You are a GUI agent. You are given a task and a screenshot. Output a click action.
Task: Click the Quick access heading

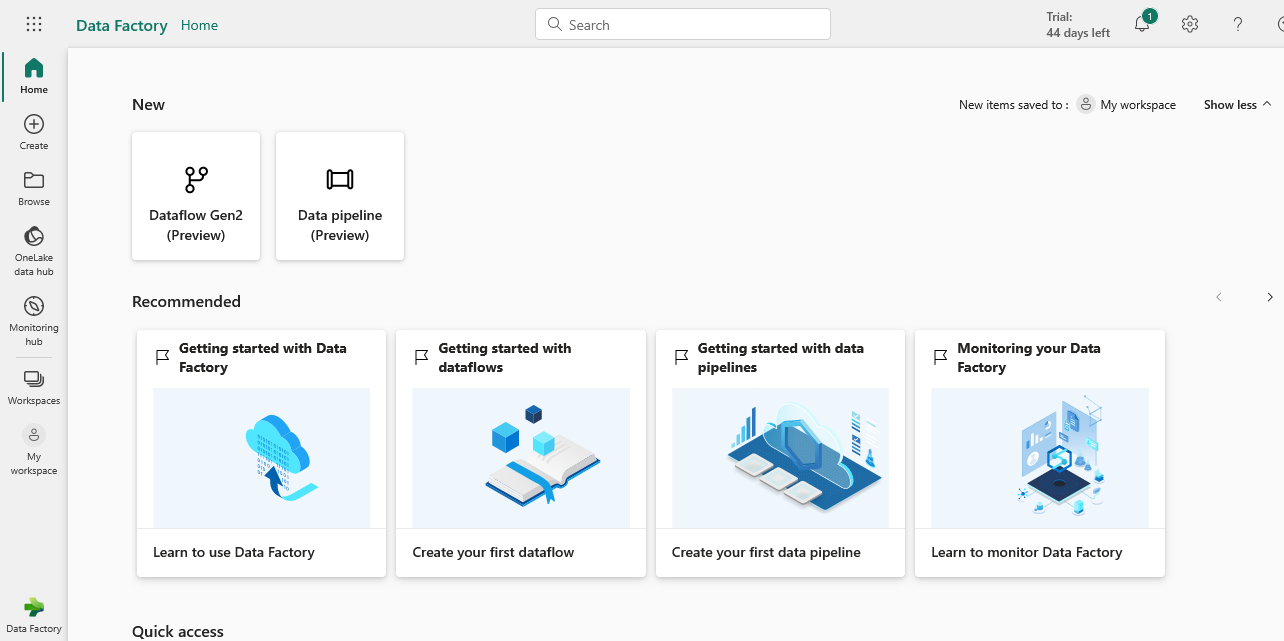point(178,631)
